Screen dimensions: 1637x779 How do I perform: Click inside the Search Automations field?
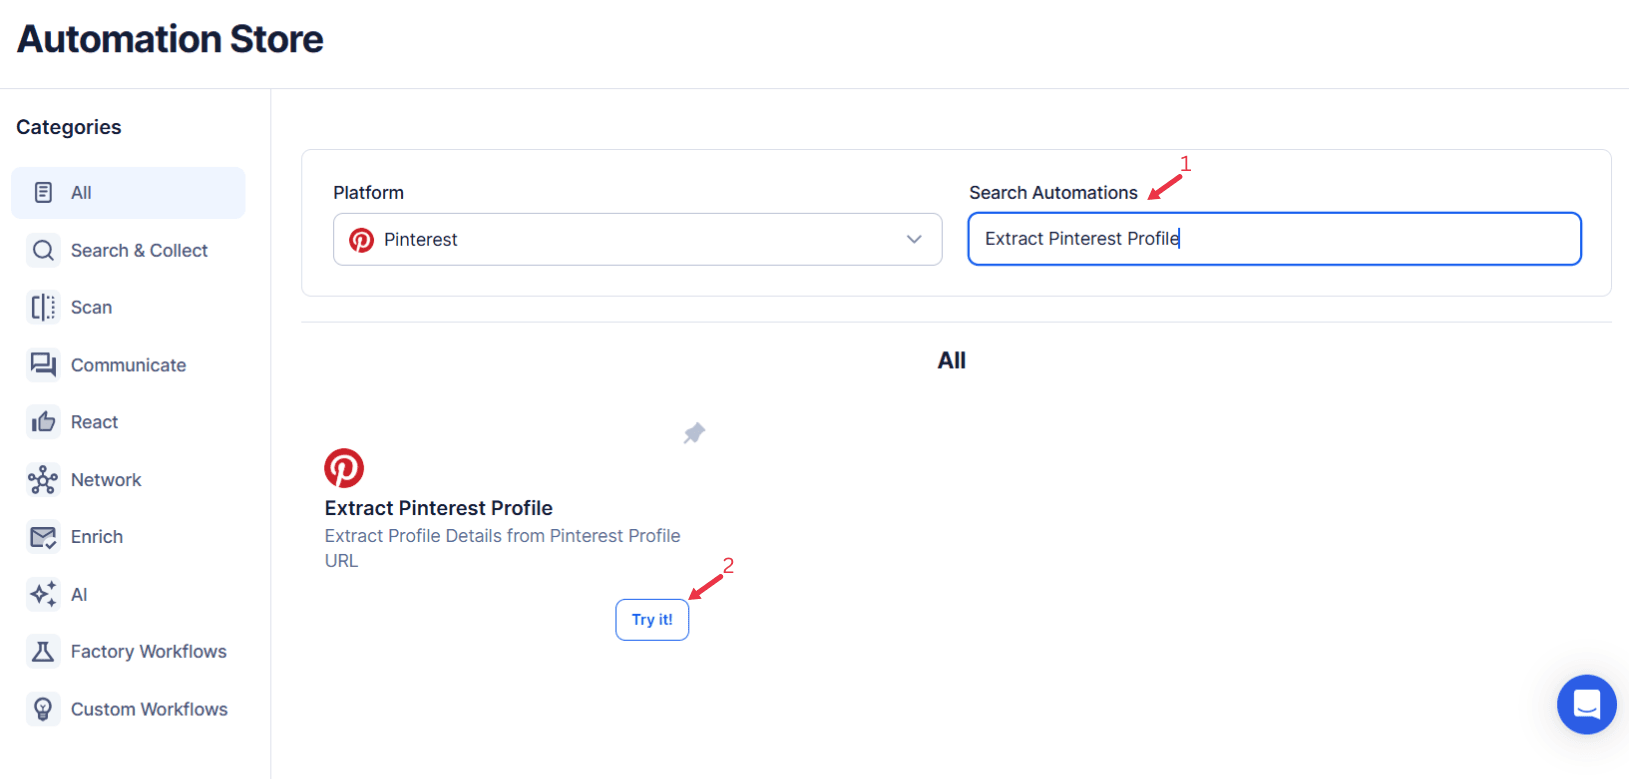(x=1273, y=239)
